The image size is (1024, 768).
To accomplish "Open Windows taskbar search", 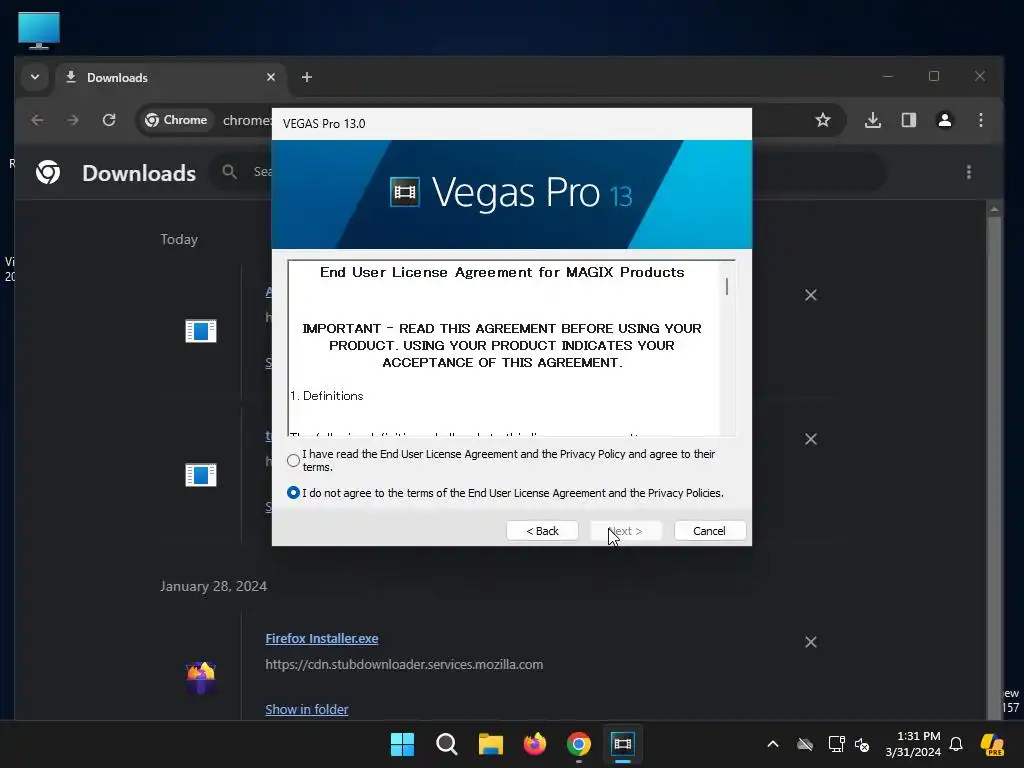I will [447, 744].
